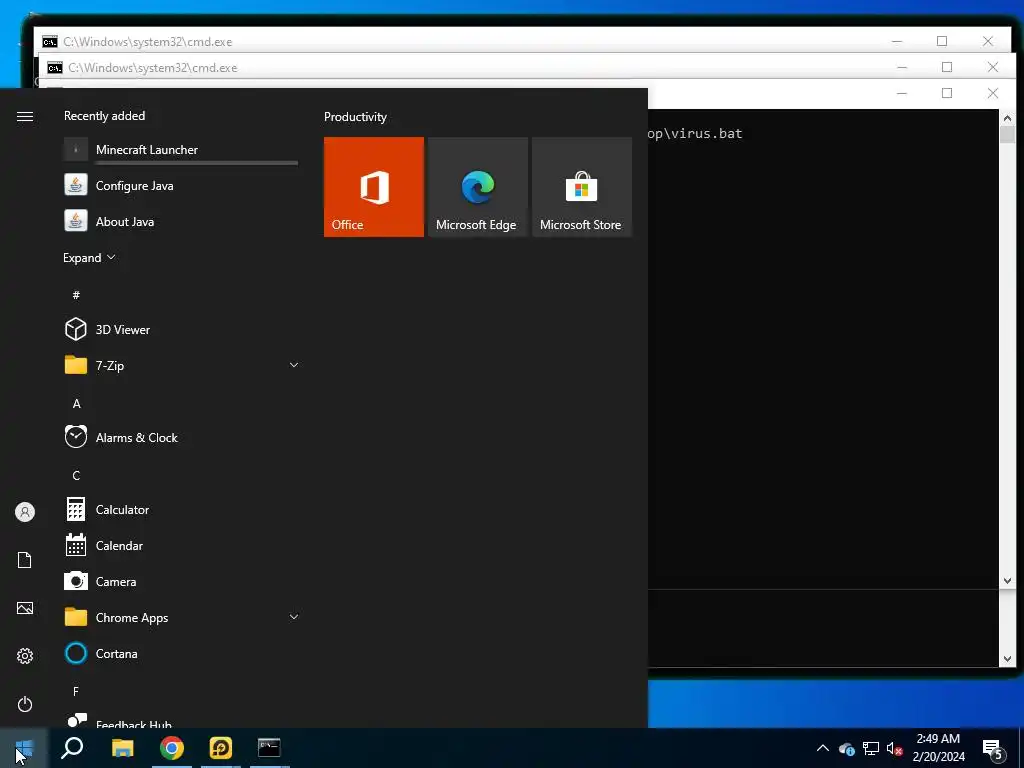This screenshot has height=768, width=1024.
Task: Close the front cmd window
Action: pyautogui.click(x=993, y=93)
